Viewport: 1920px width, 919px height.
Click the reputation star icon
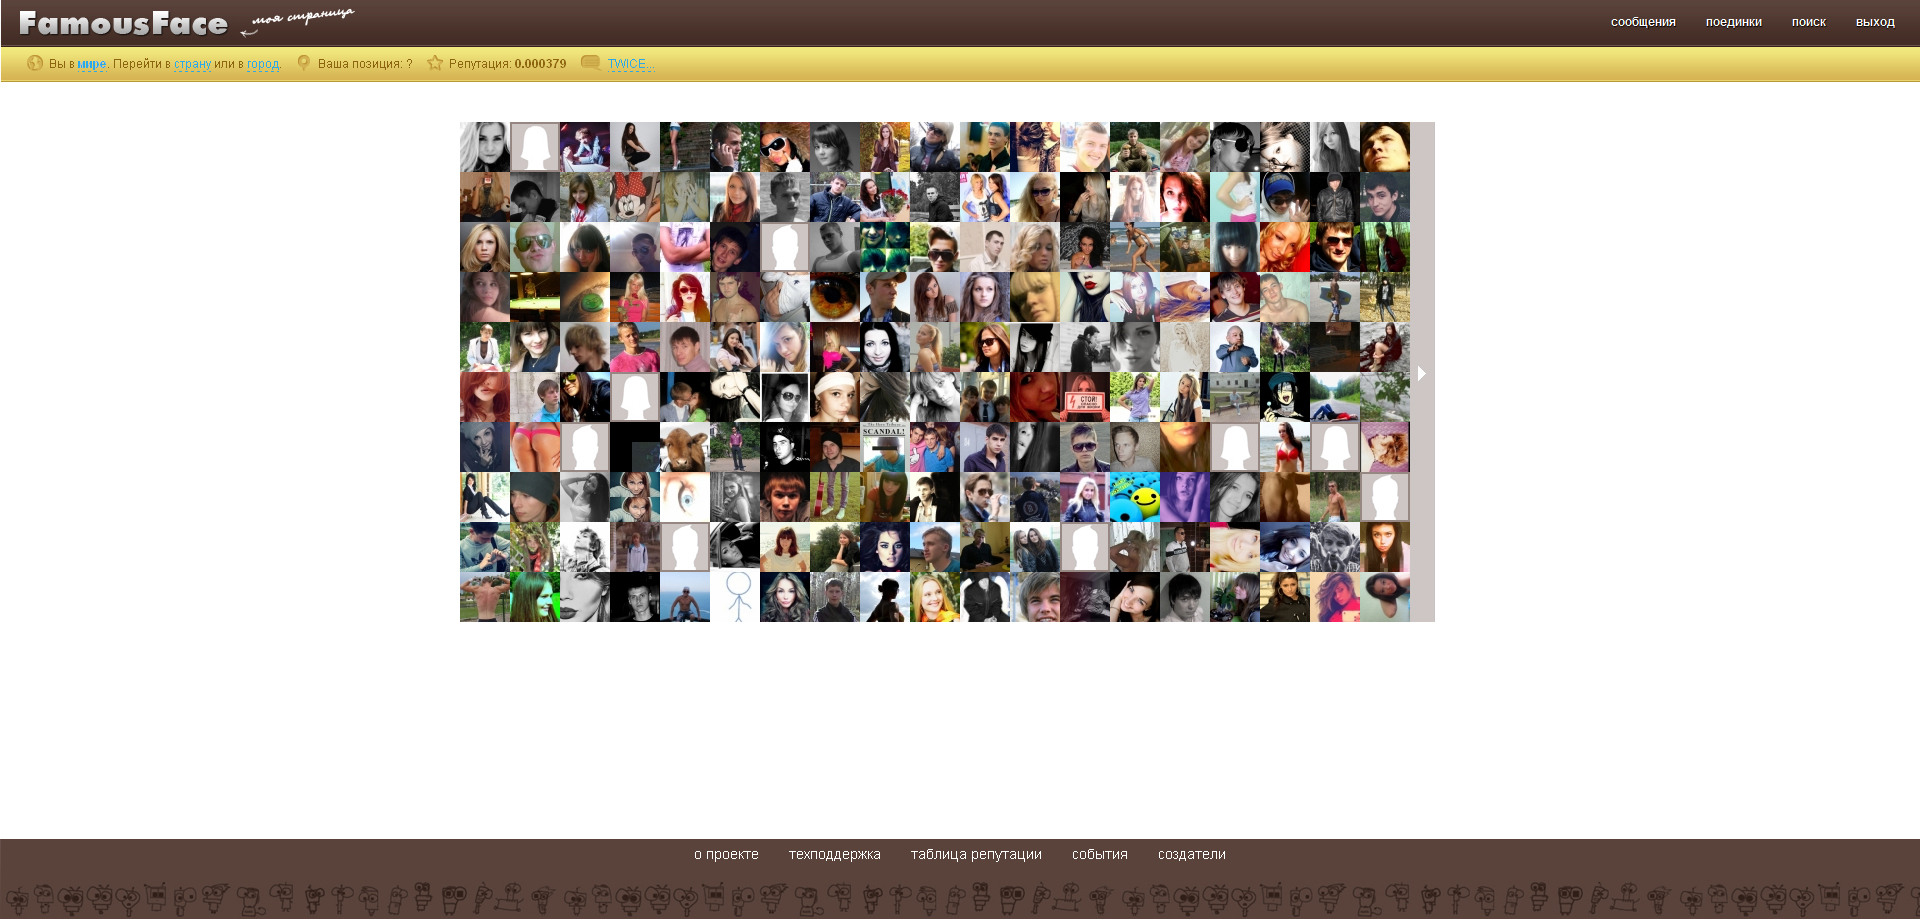point(435,63)
